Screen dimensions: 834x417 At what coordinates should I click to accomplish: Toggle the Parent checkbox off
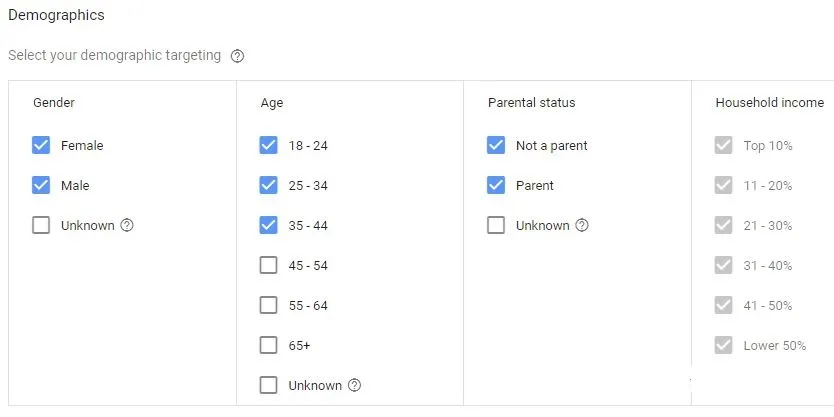(496, 185)
